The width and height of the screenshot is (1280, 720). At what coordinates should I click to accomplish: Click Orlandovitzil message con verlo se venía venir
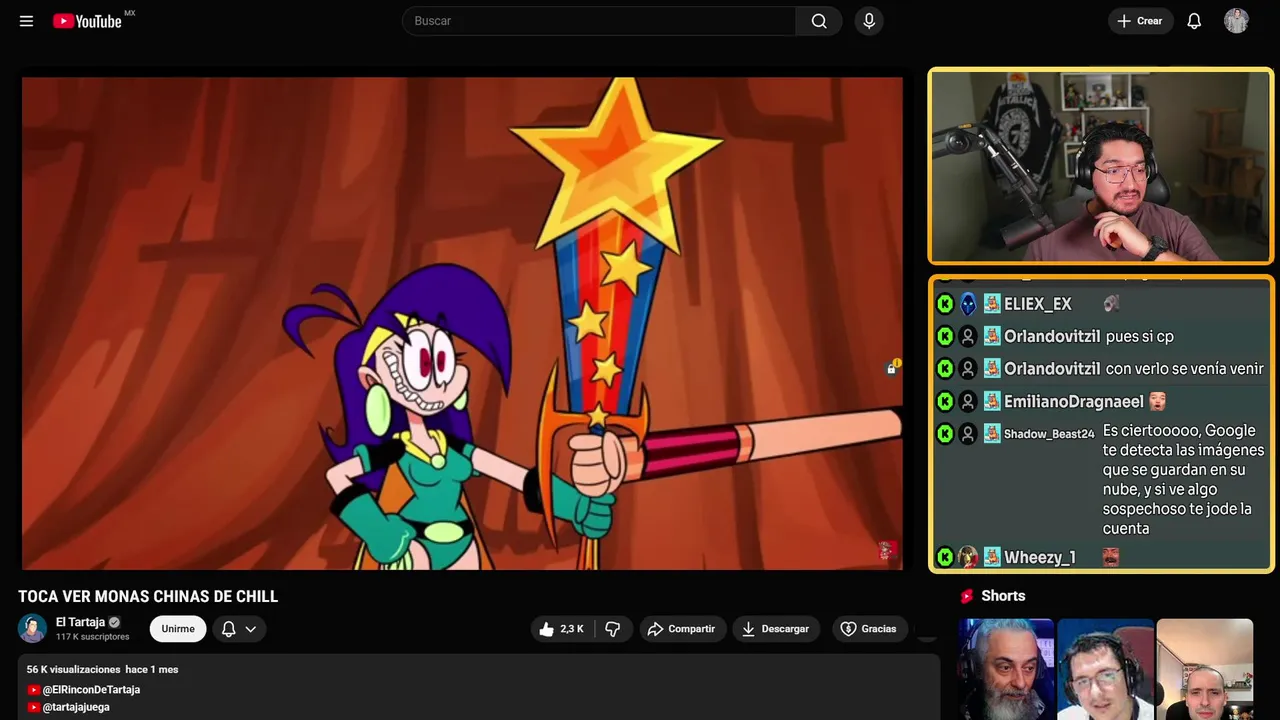[1185, 369]
